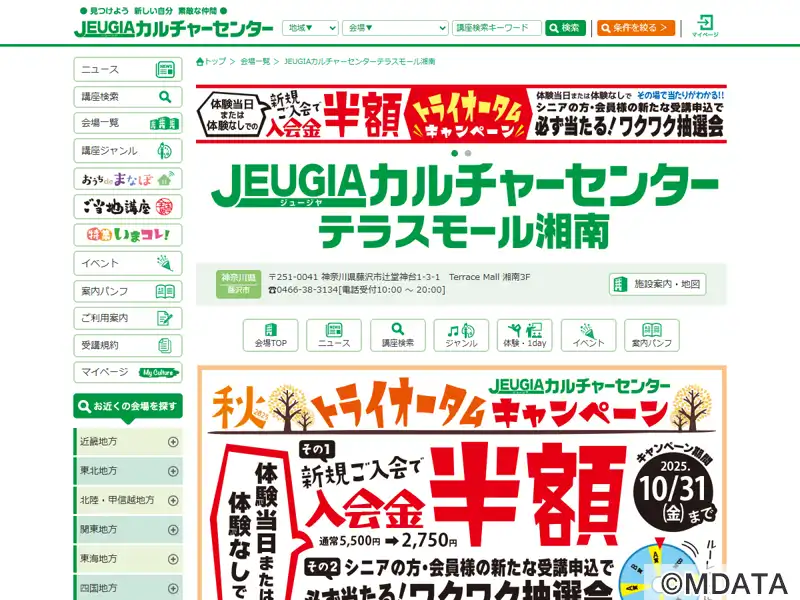Click the お近くの会場を探す heading
The image size is (800, 600).
pyautogui.click(x=128, y=407)
